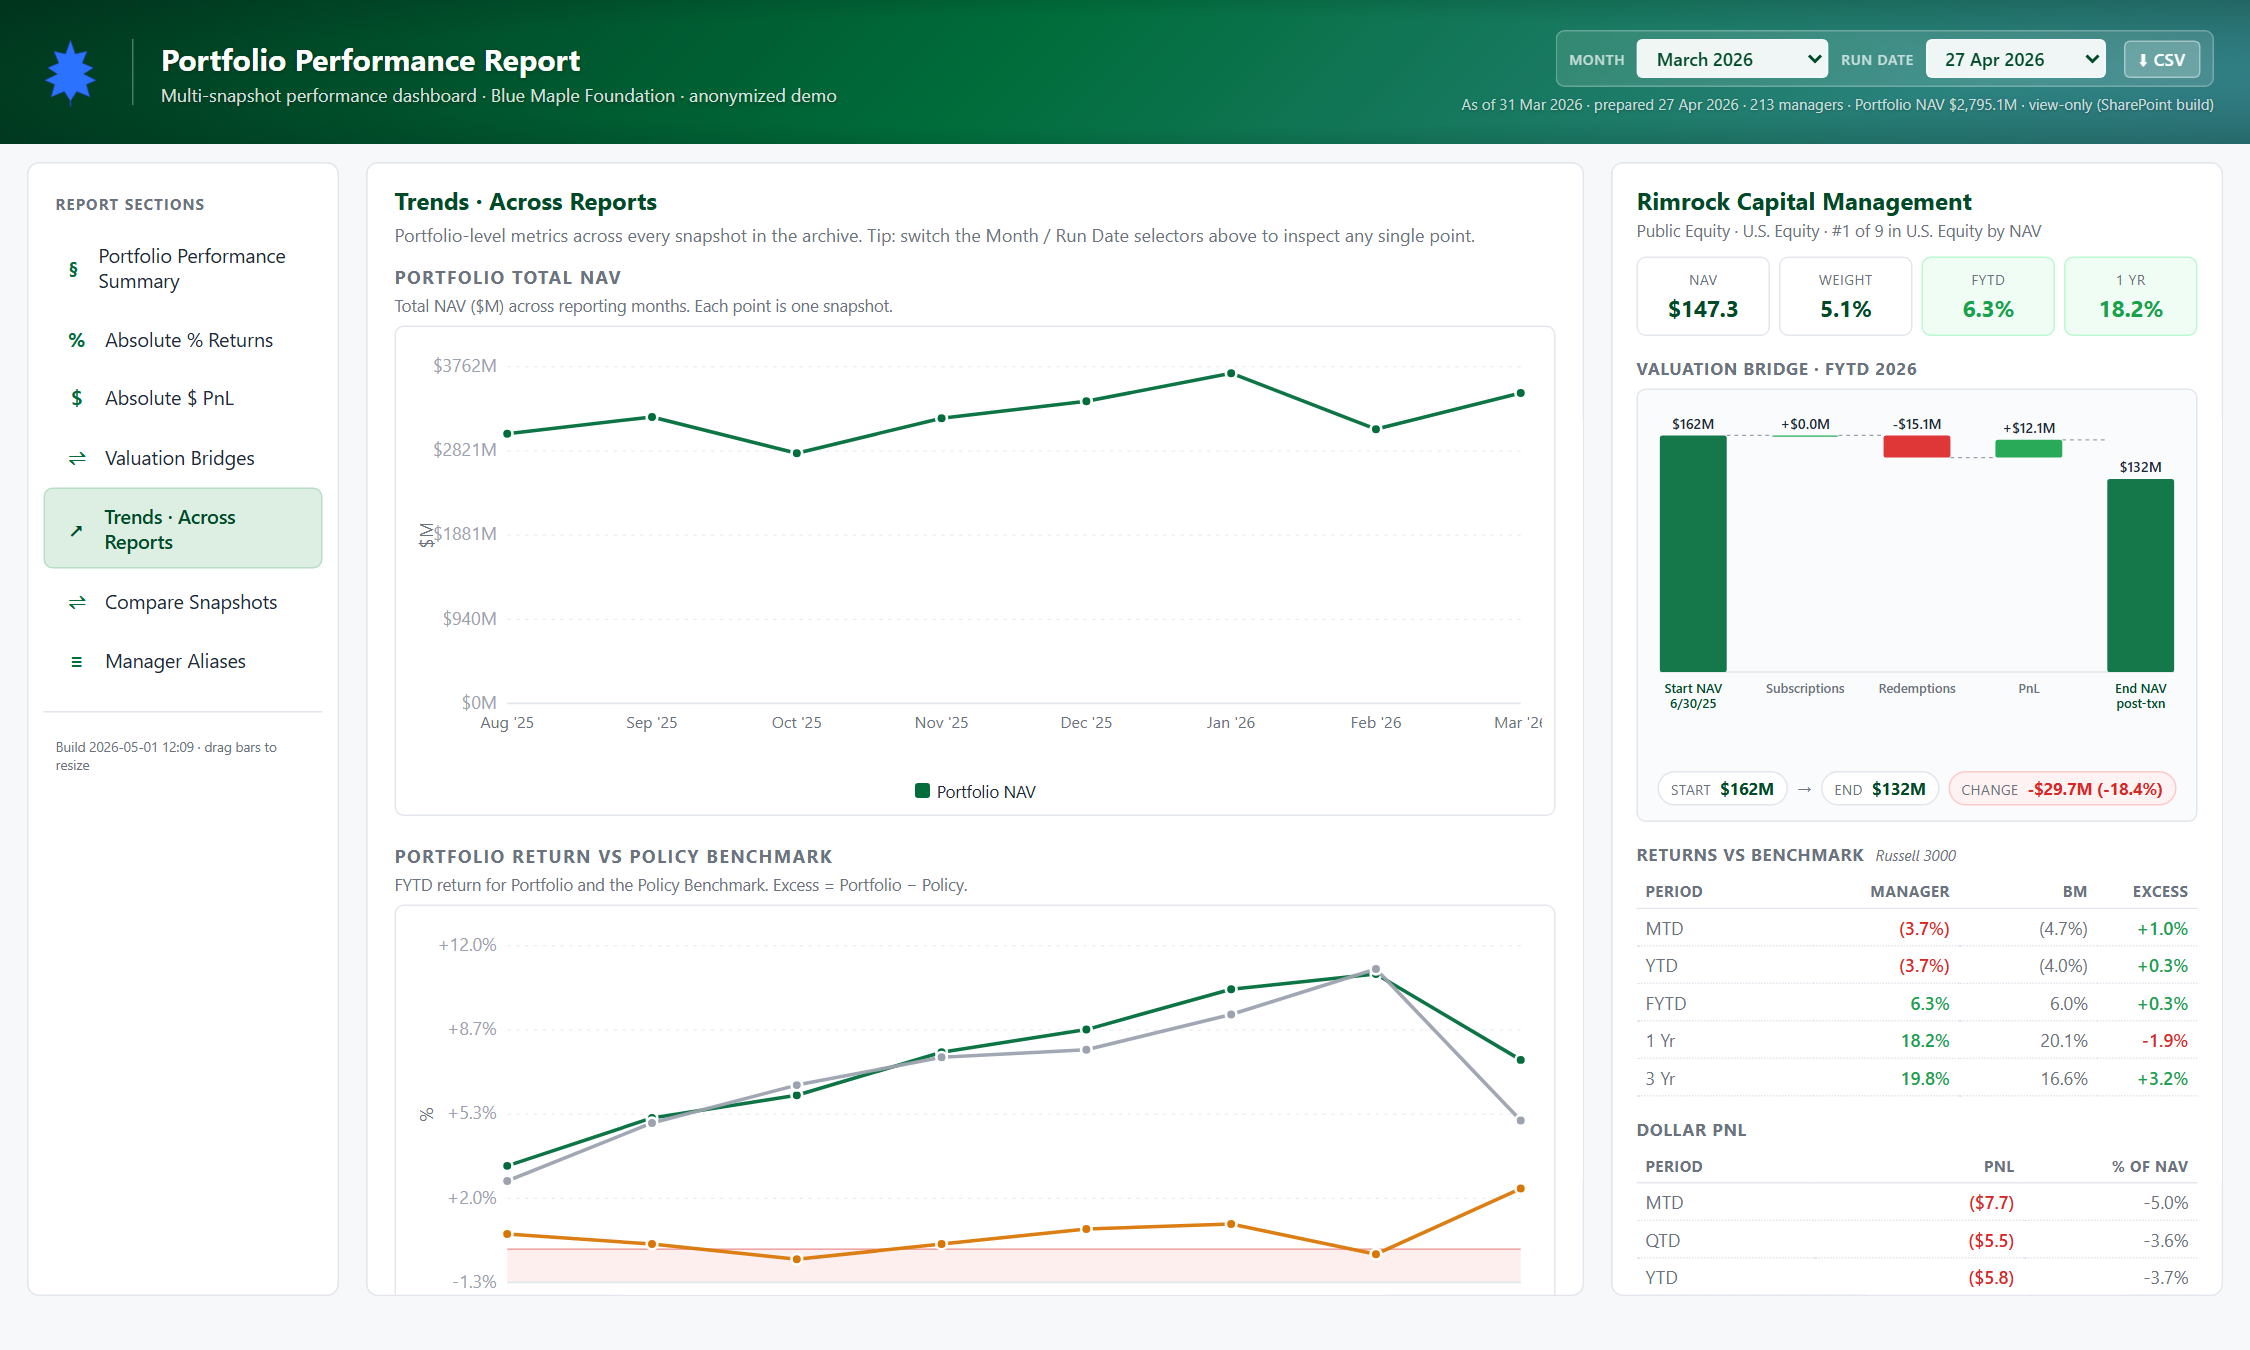The width and height of the screenshot is (2250, 1350).
Task: Click the QTD PnL value ($5.5)
Action: click(1991, 1241)
